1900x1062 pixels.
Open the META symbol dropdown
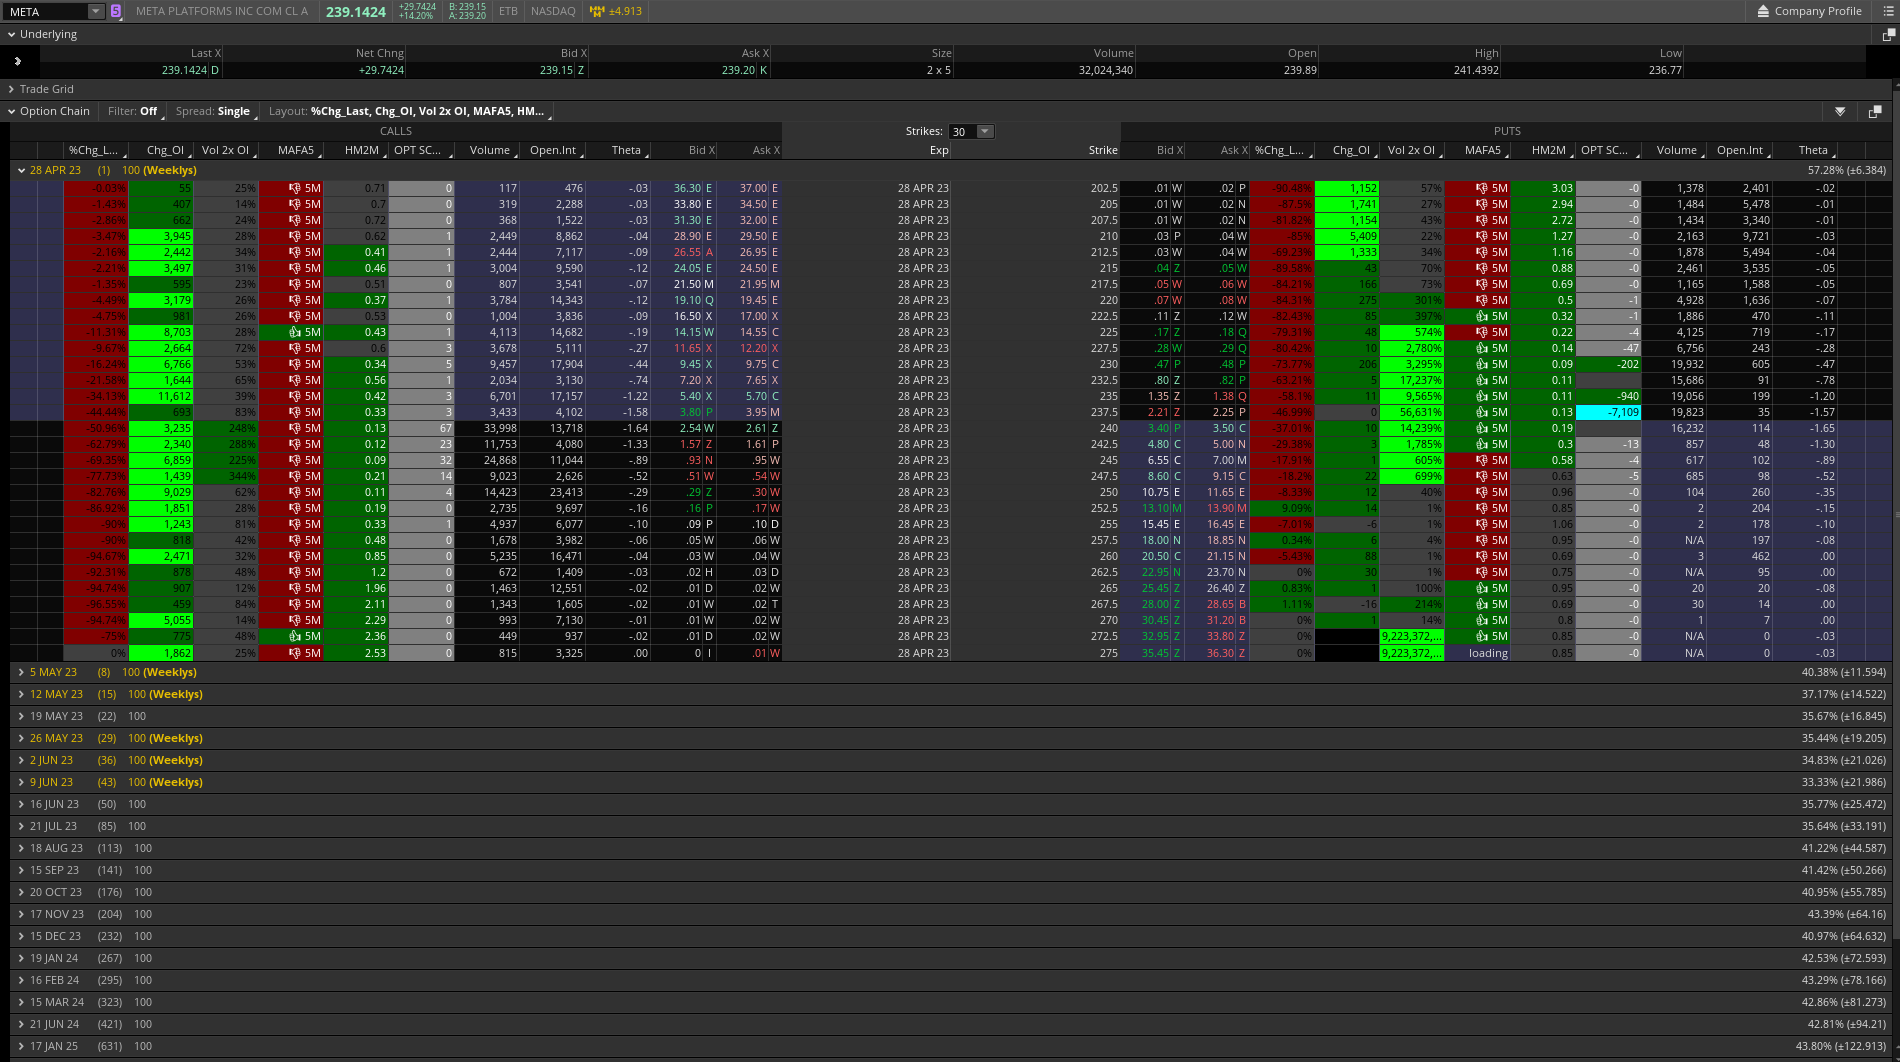click(96, 12)
